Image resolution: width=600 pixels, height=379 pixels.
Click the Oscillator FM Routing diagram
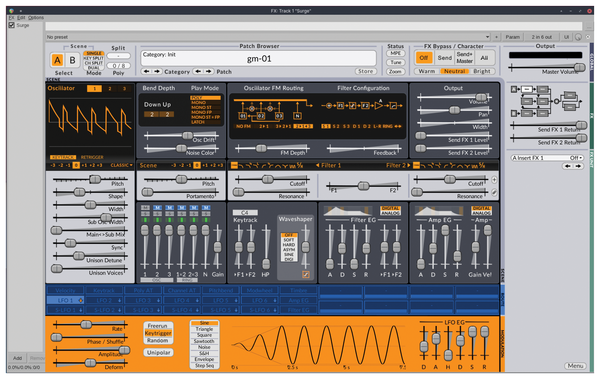click(x=274, y=110)
